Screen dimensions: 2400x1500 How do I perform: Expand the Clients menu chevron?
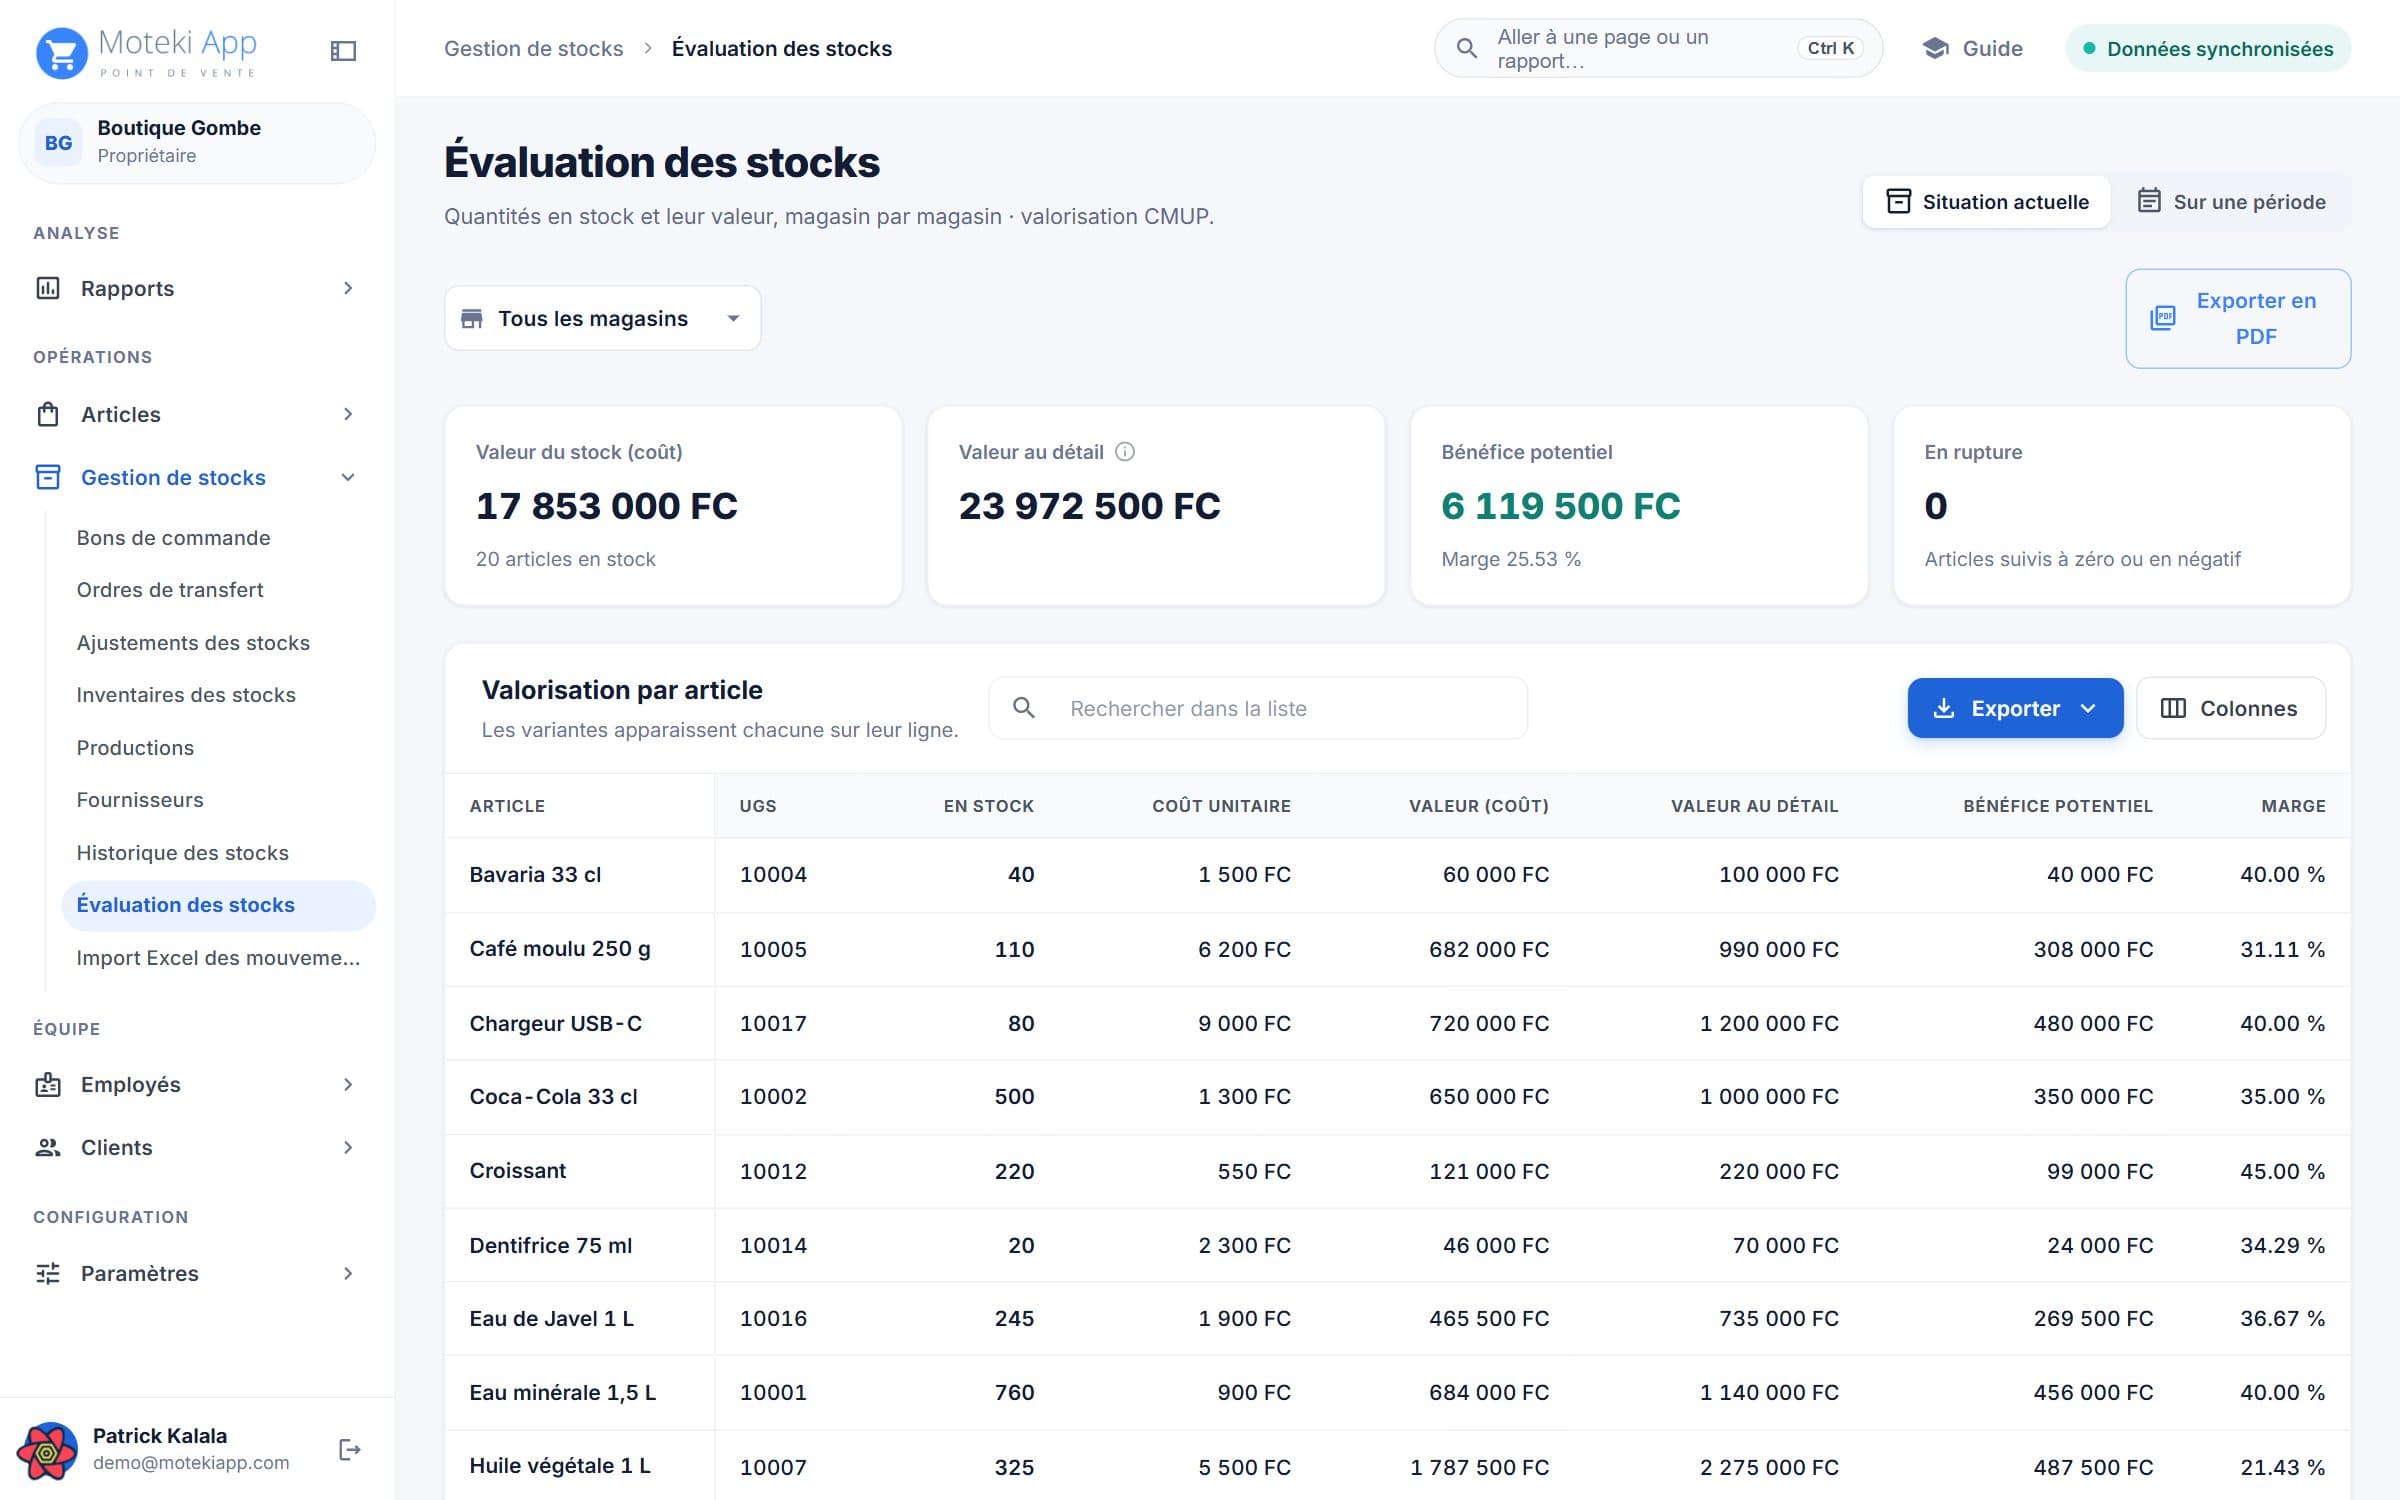pos(348,1147)
